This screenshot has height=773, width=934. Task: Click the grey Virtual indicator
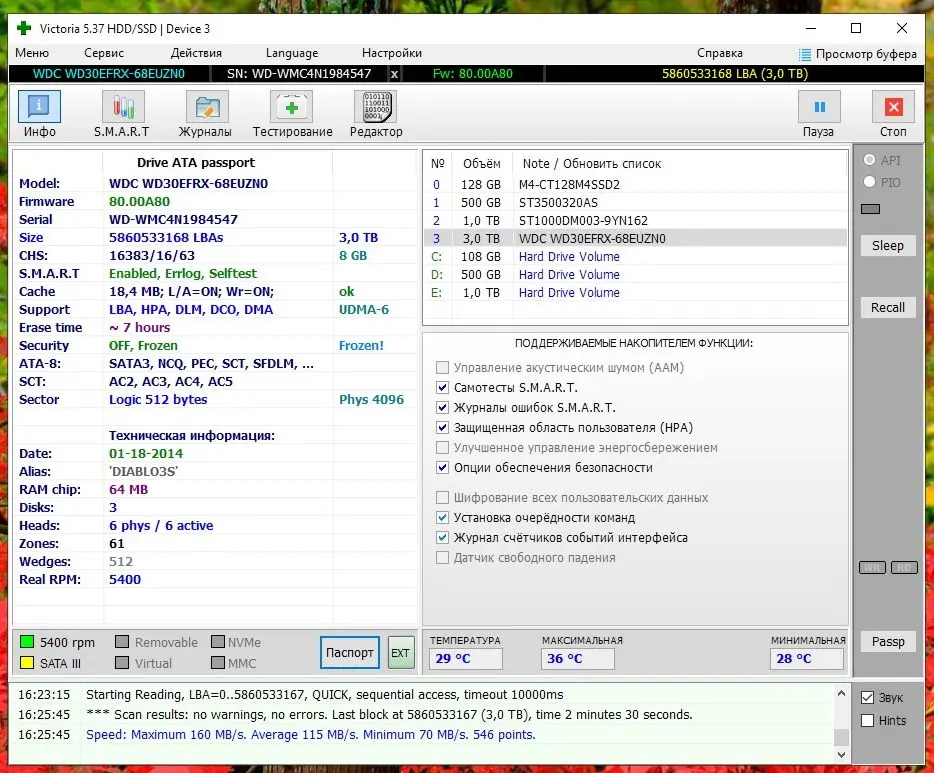click(122, 662)
